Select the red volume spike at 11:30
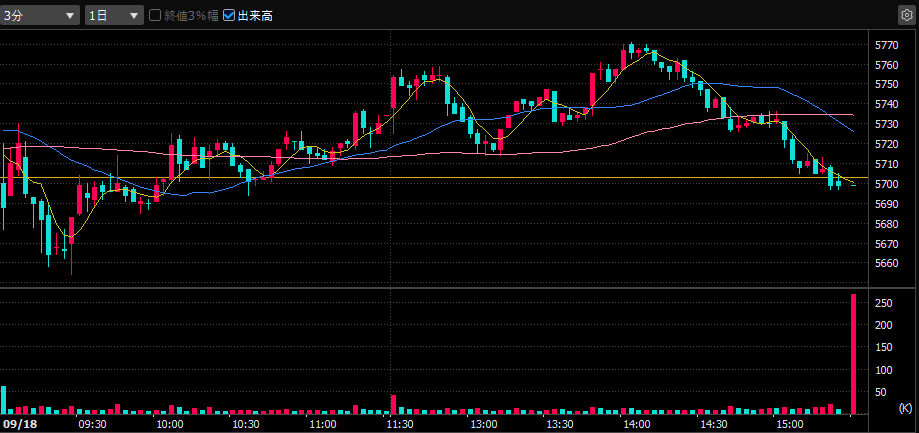This screenshot has height=433, width=919. click(393, 404)
